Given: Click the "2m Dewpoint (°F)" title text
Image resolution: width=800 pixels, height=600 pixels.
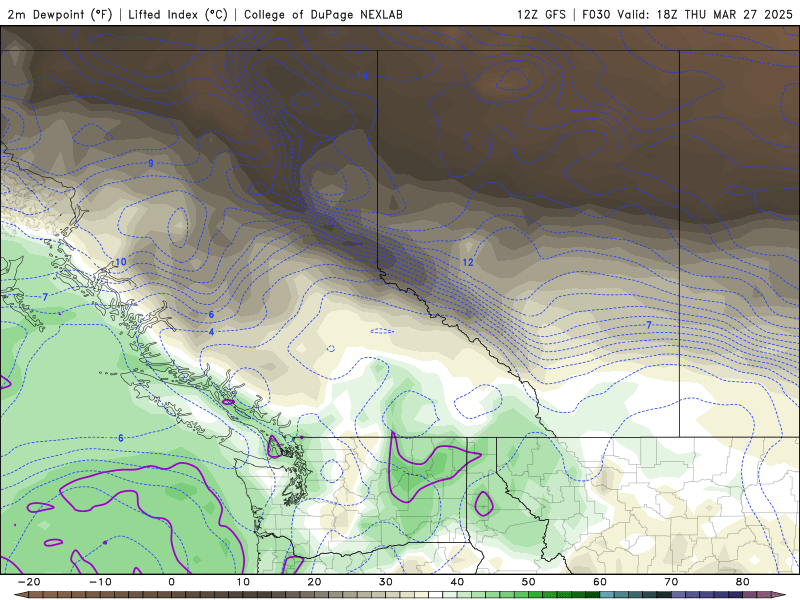Looking at the screenshot, I should pos(60,14).
